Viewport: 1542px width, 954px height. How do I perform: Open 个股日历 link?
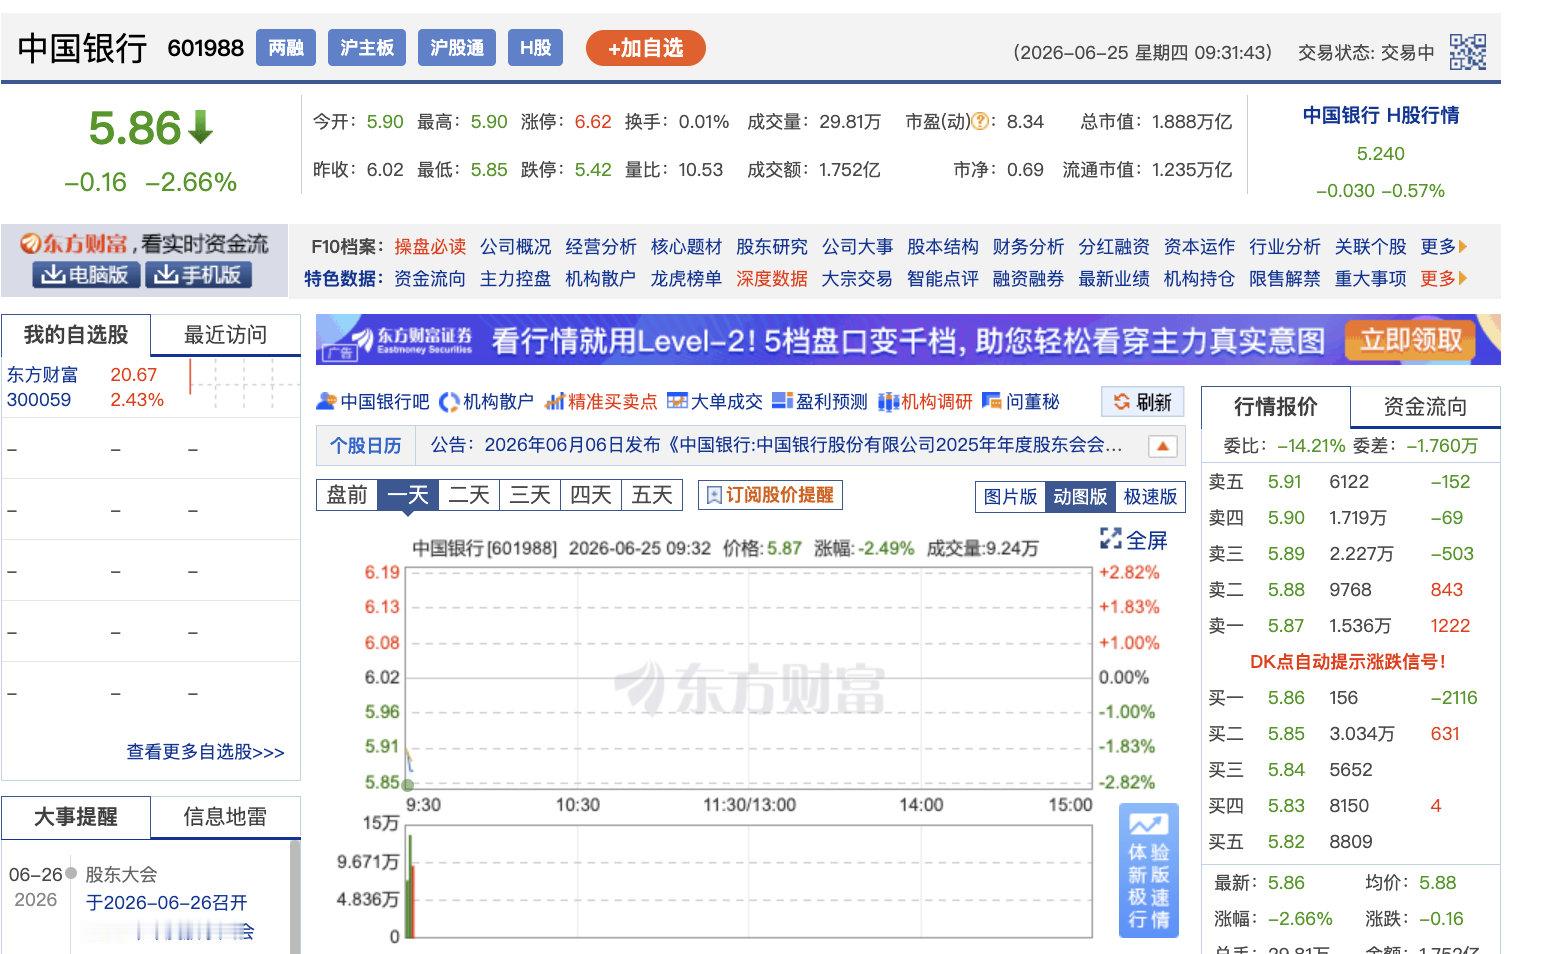tap(366, 445)
